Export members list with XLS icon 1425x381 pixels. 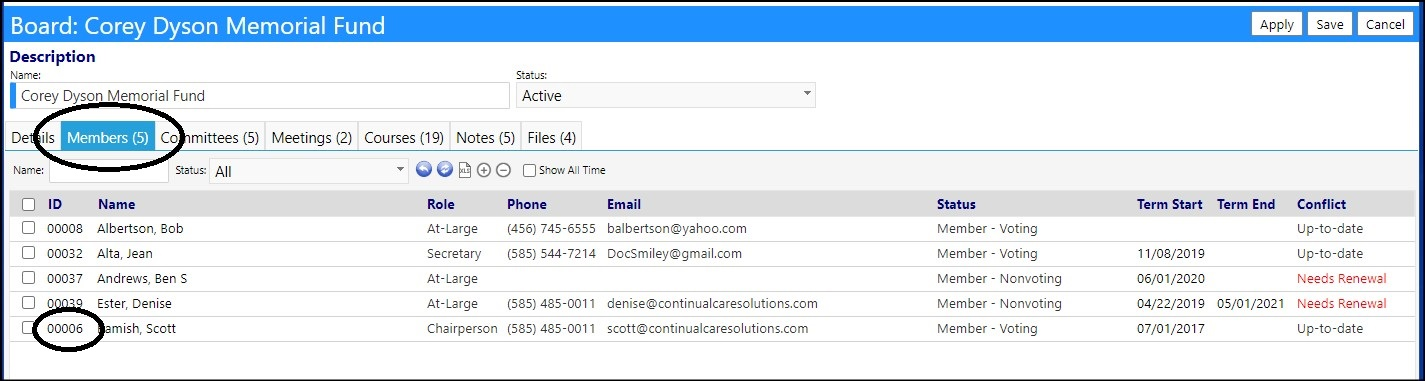tap(465, 171)
